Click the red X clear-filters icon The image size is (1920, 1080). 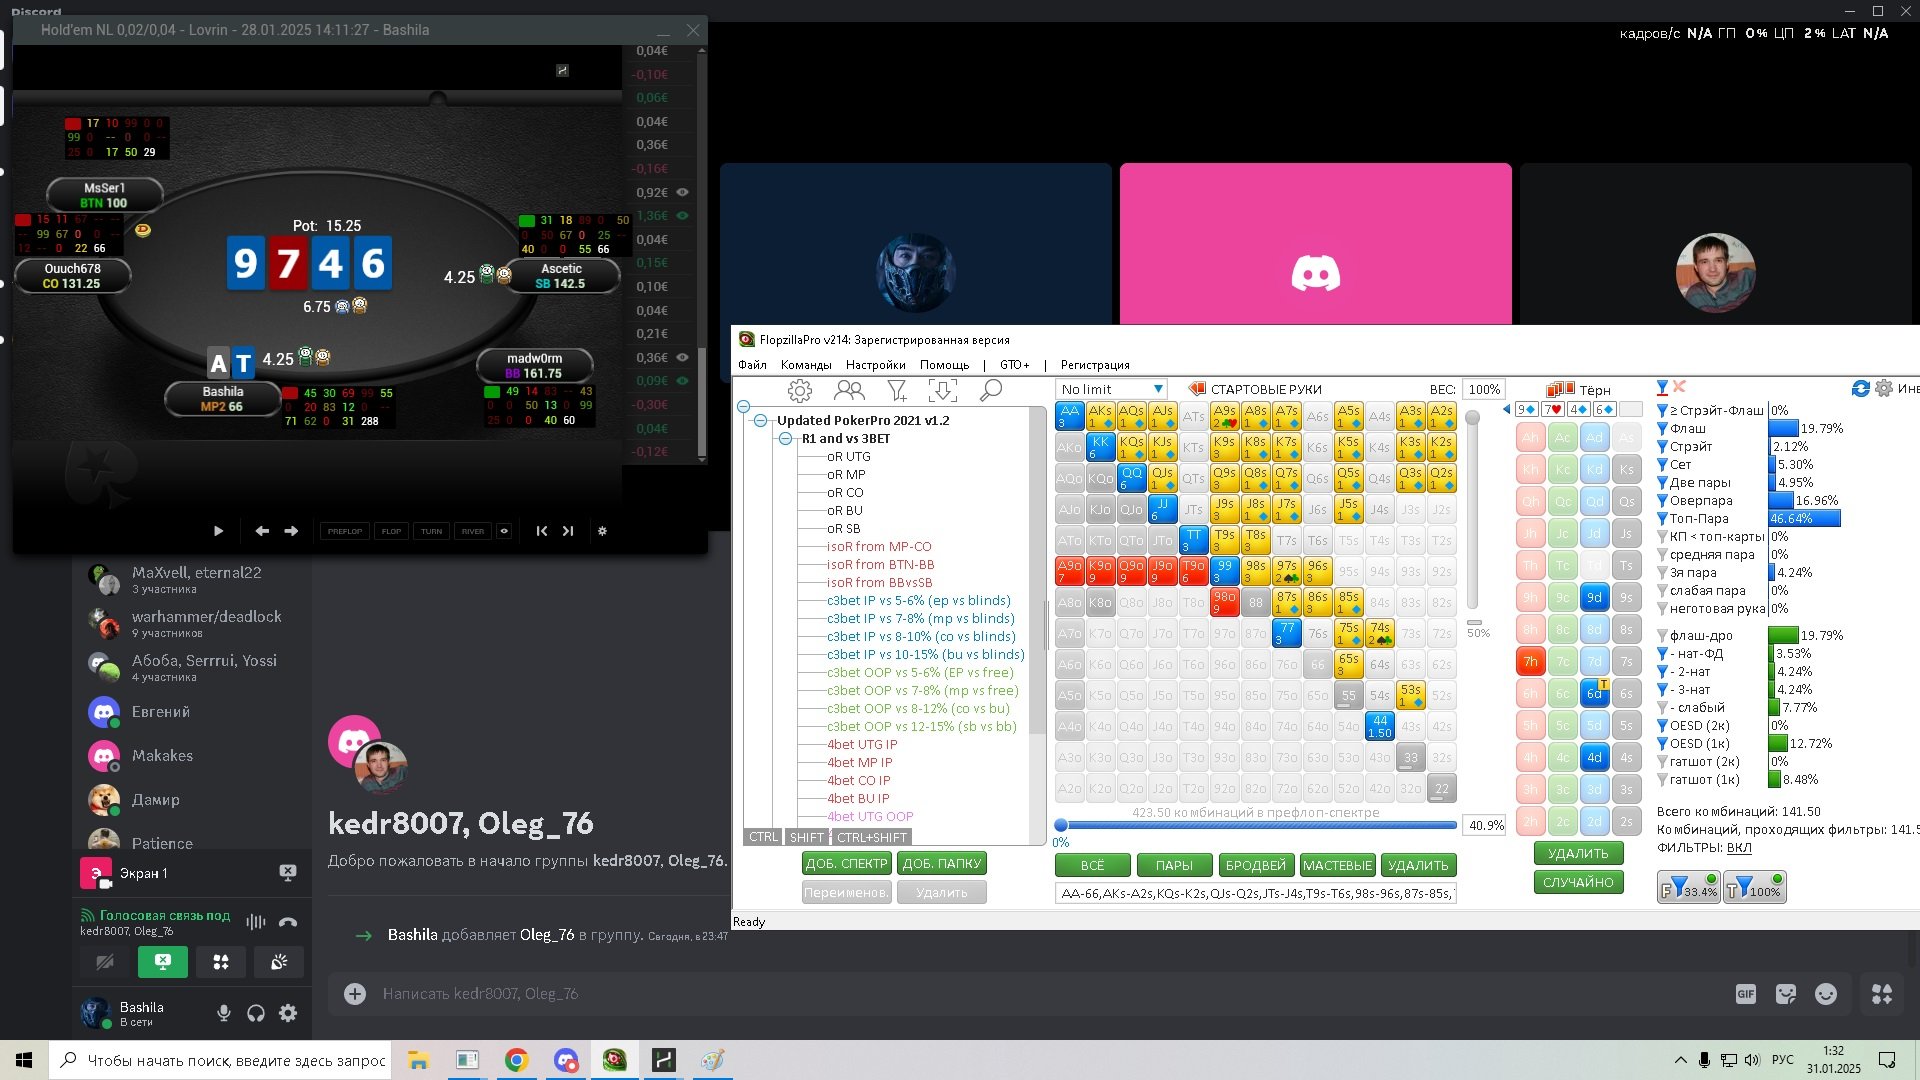tap(1680, 387)
